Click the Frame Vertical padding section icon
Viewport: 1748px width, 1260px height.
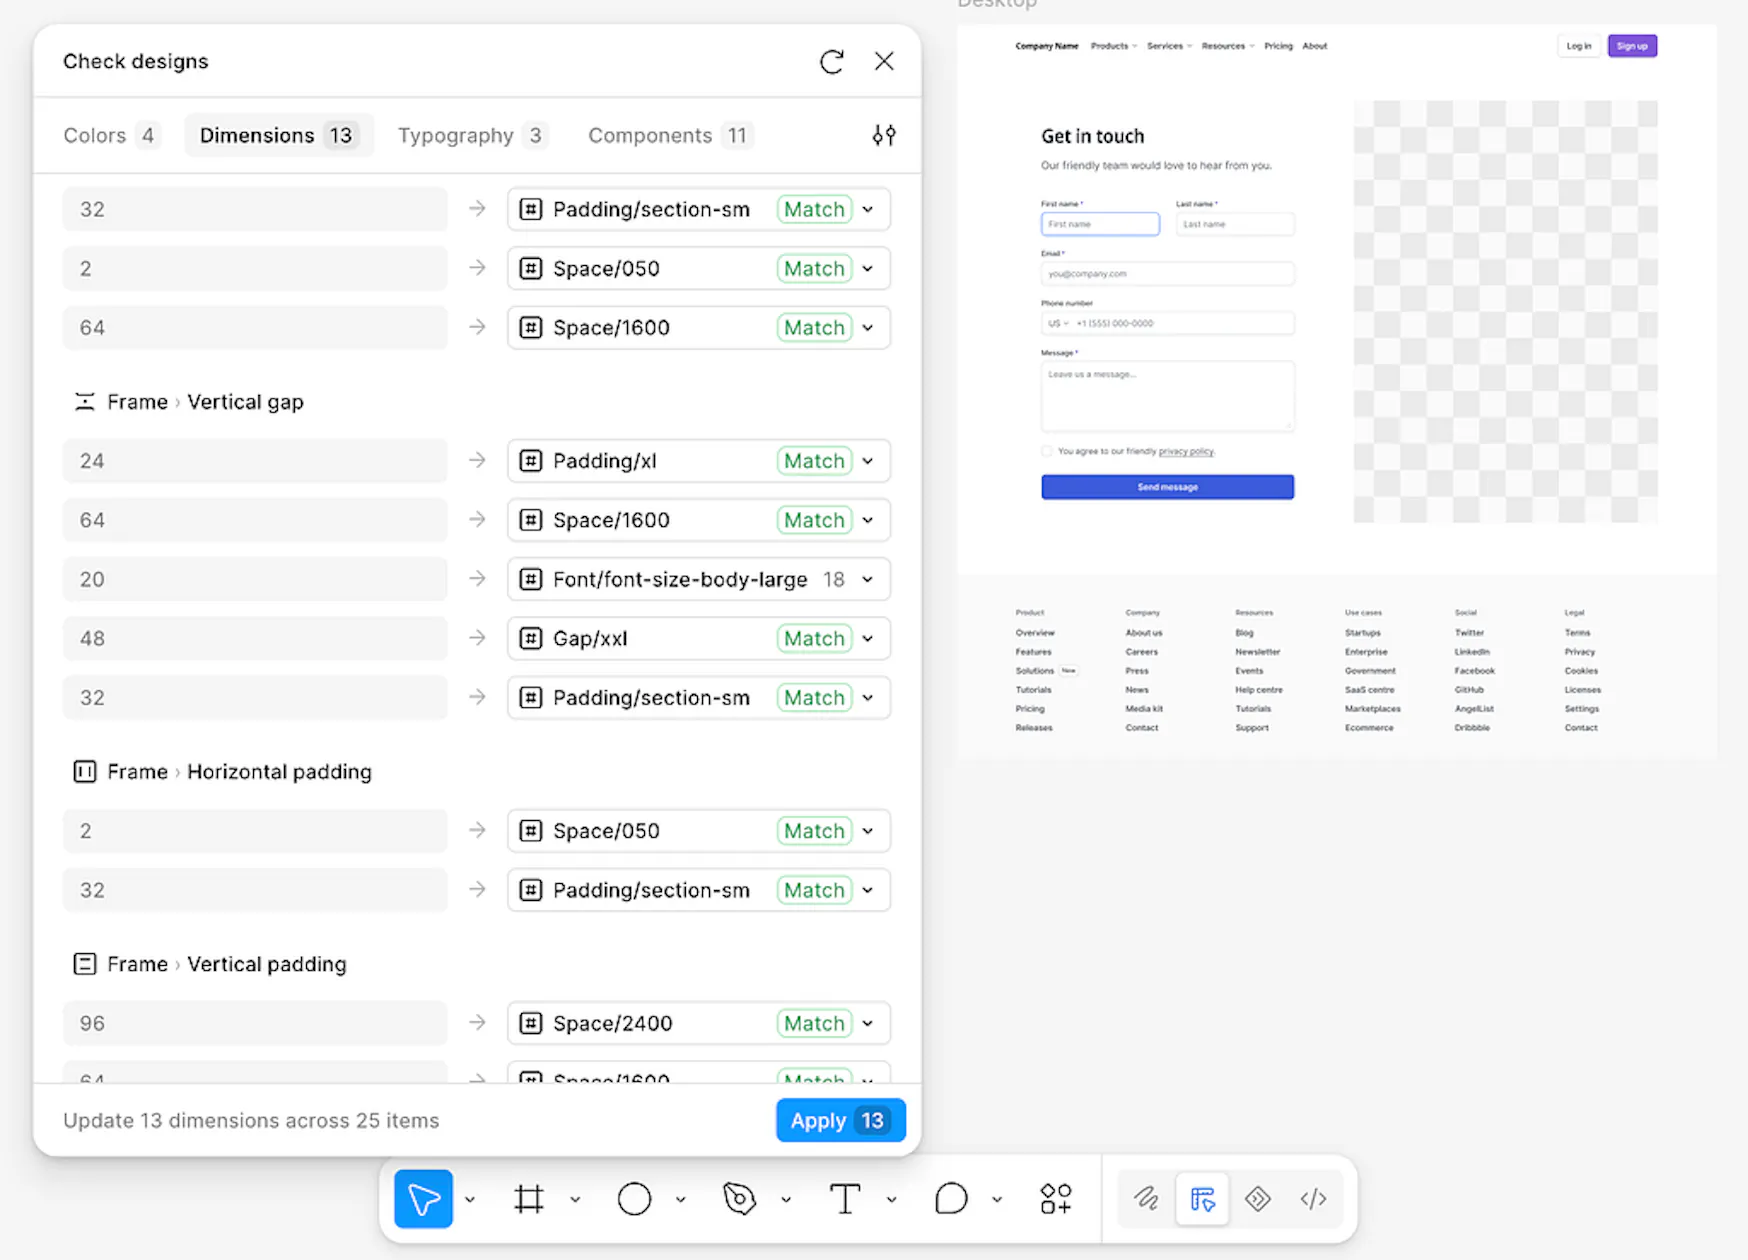pos(85,964)
